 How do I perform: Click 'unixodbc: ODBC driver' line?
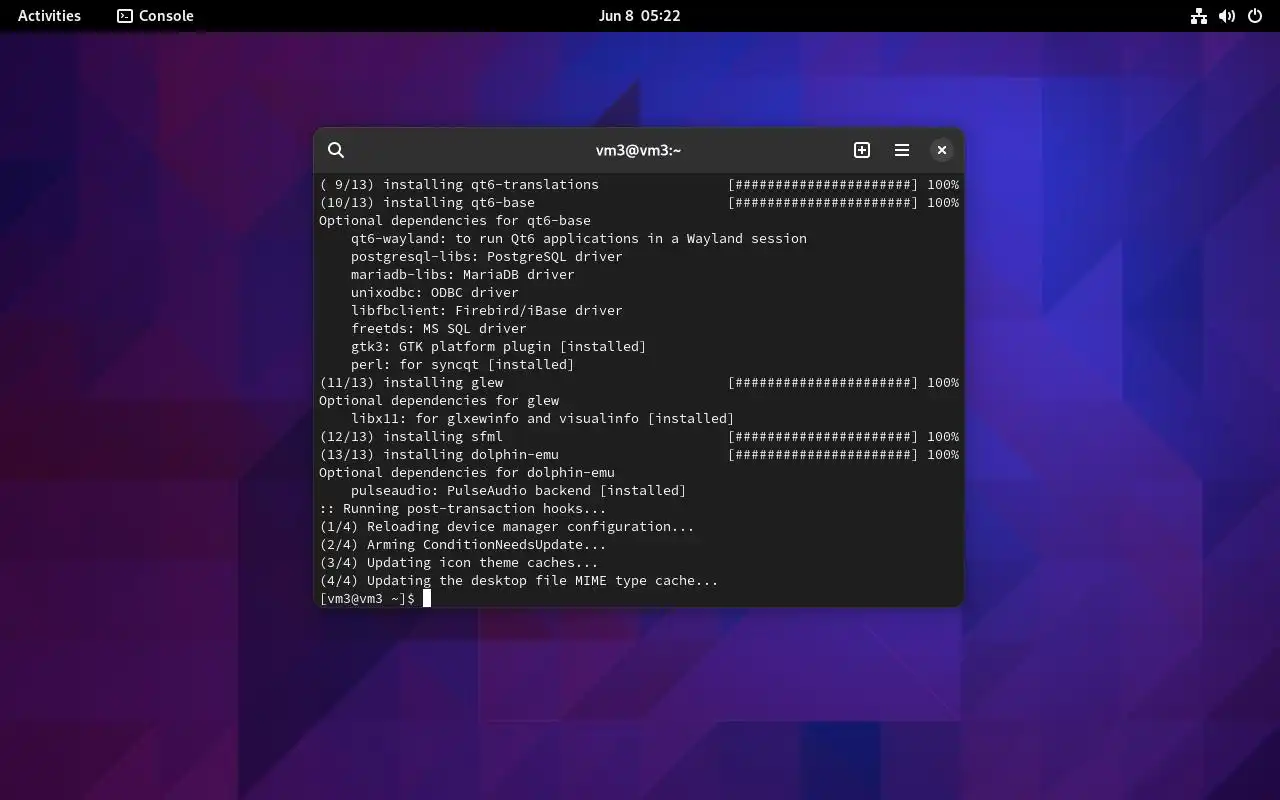tap(434, 292)
